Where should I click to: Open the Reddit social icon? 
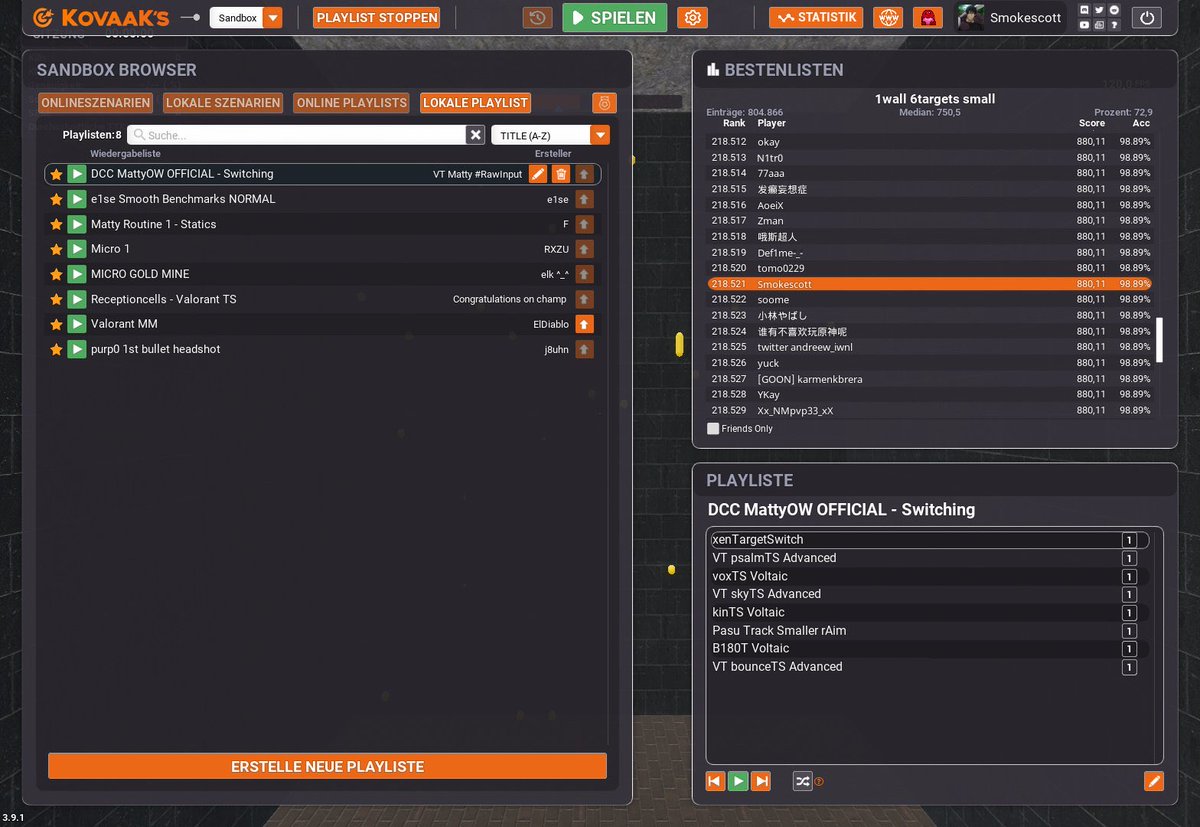point(1112,10)
